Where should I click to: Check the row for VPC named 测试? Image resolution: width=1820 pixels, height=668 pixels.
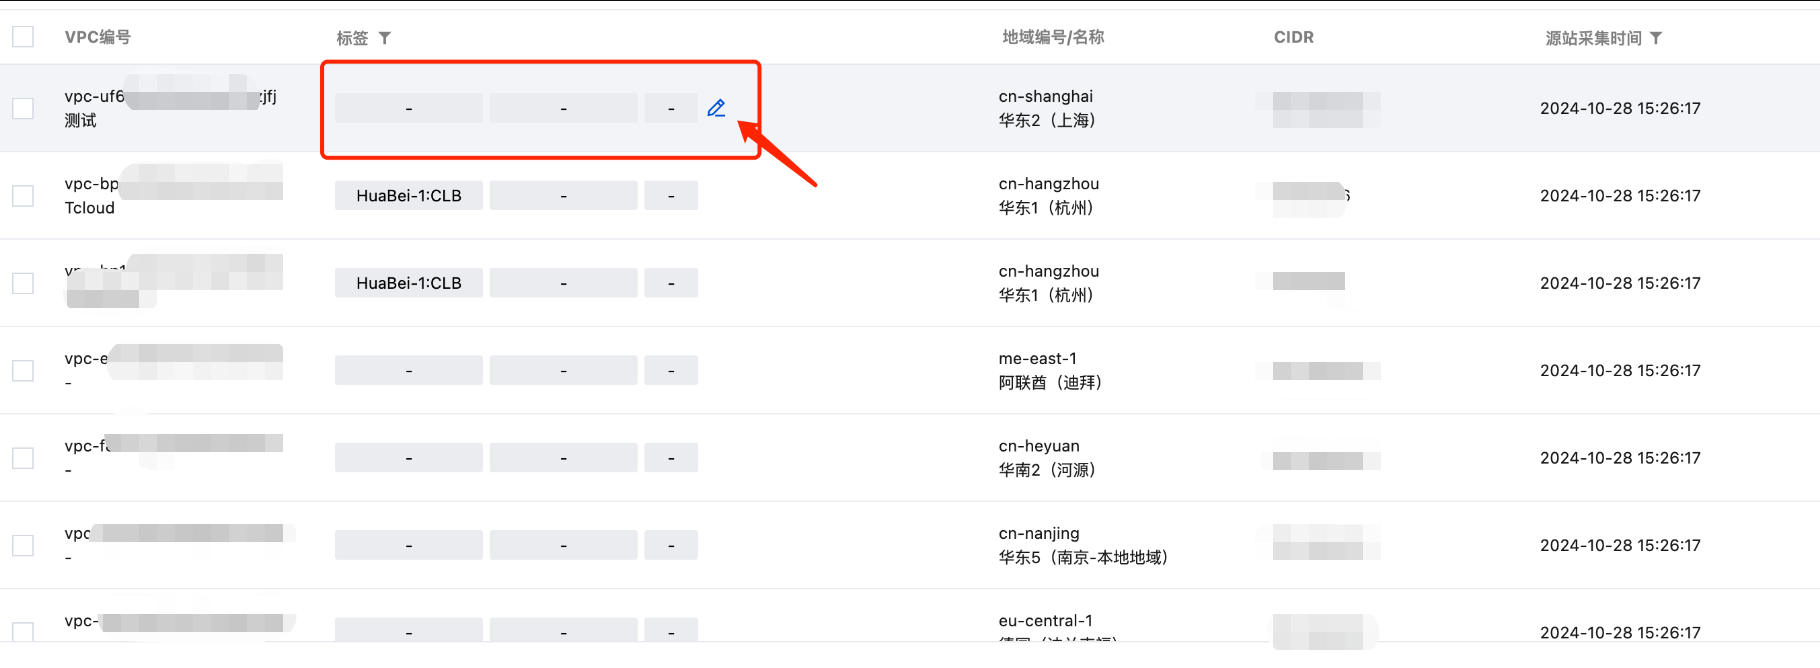point(23,108)
